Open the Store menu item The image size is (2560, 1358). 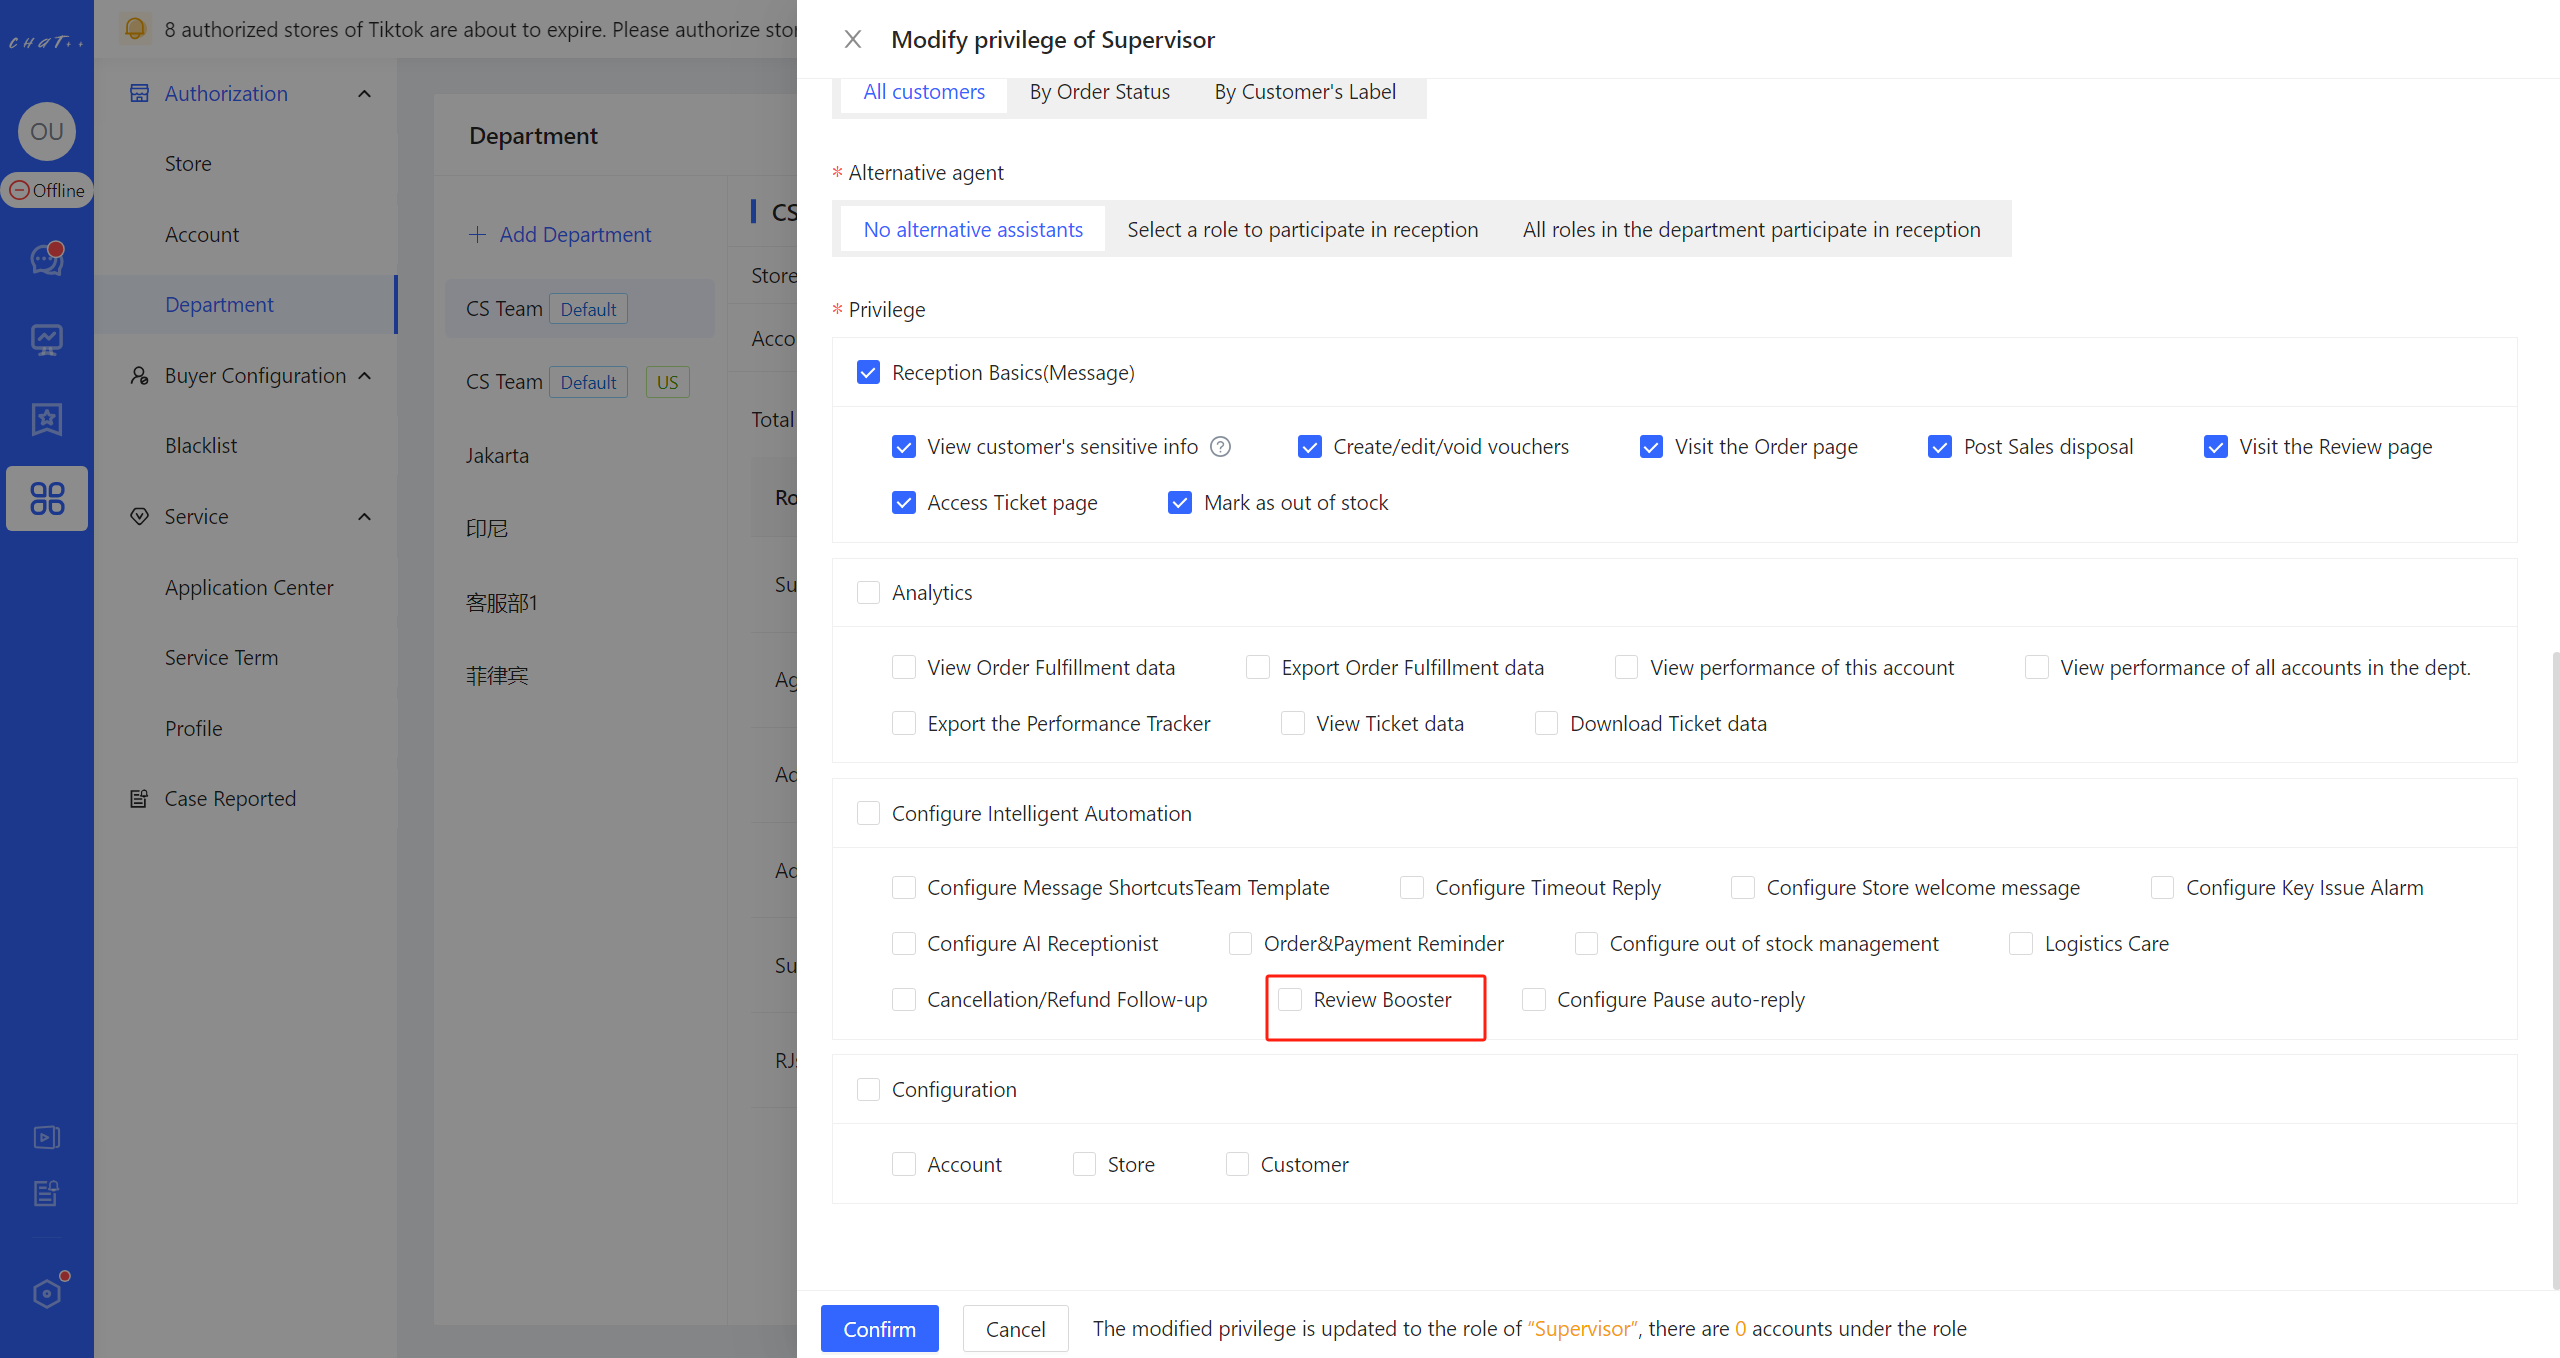[x=188, y=163]
